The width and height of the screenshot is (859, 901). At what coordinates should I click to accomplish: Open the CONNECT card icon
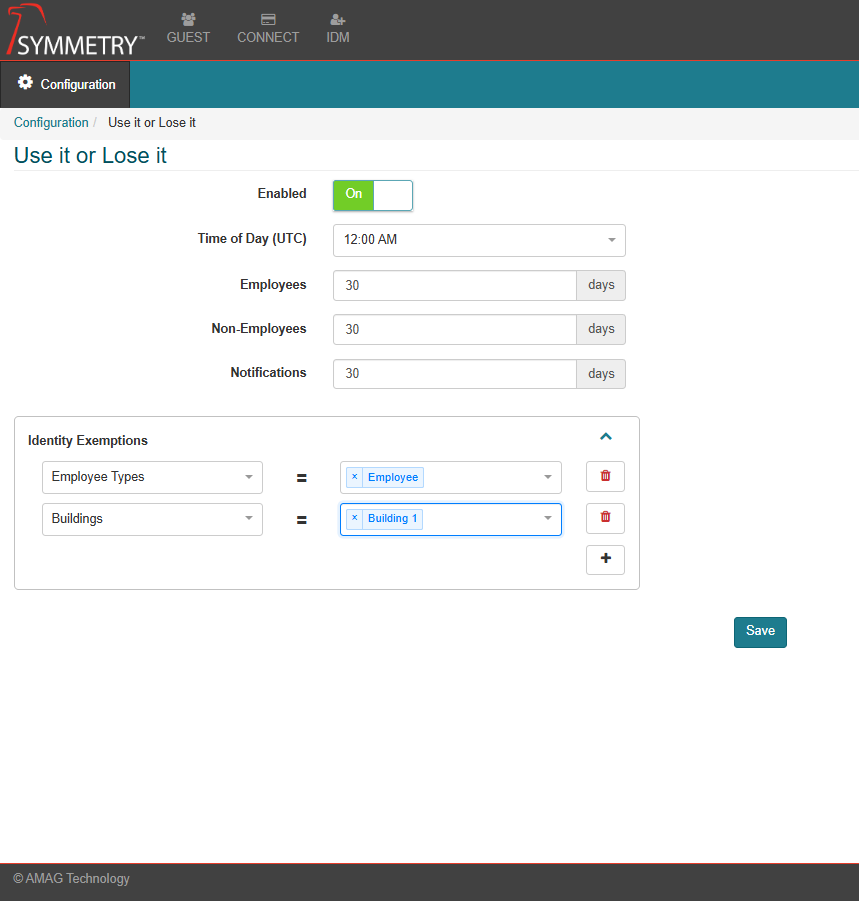(x=268, y=20)
